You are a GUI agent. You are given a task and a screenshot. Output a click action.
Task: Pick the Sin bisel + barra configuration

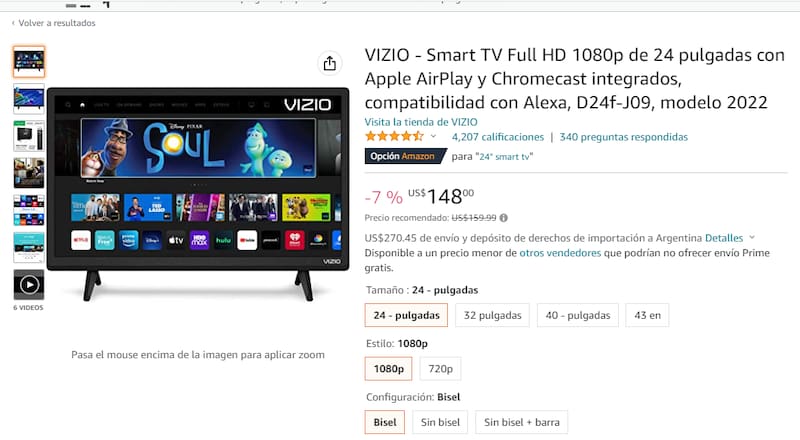521,422
